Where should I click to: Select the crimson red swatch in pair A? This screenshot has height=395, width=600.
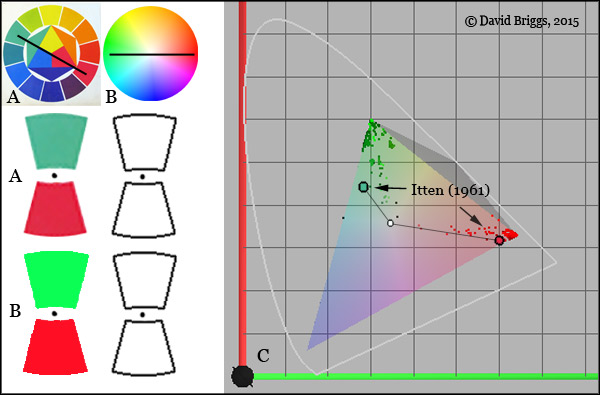pyautogui.click(x=55, y=208)
